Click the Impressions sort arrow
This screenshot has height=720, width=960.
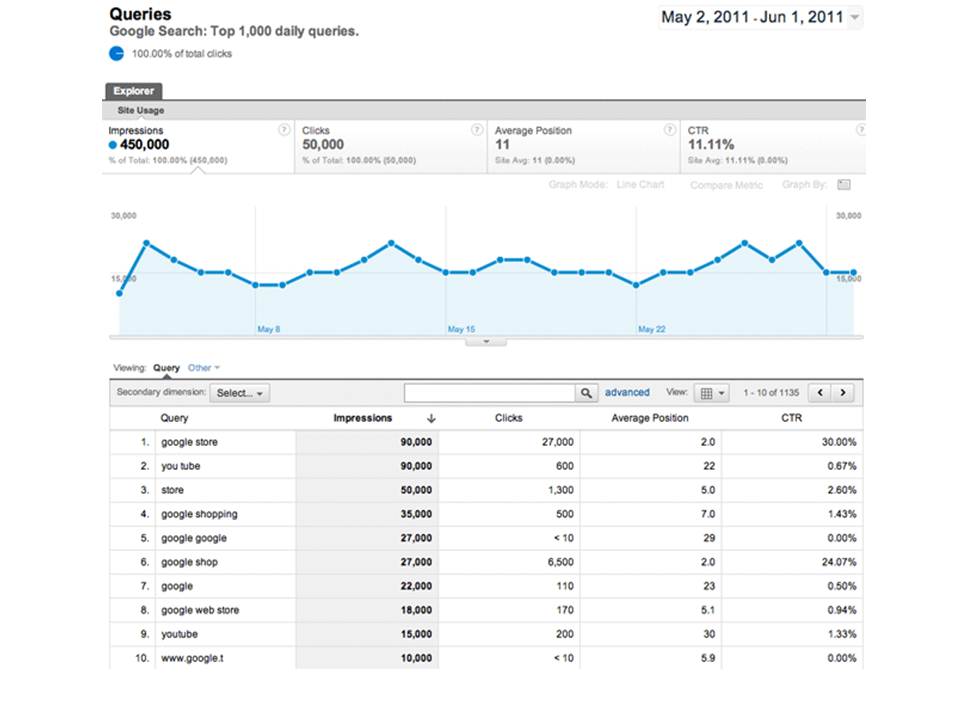pos(431,419)
